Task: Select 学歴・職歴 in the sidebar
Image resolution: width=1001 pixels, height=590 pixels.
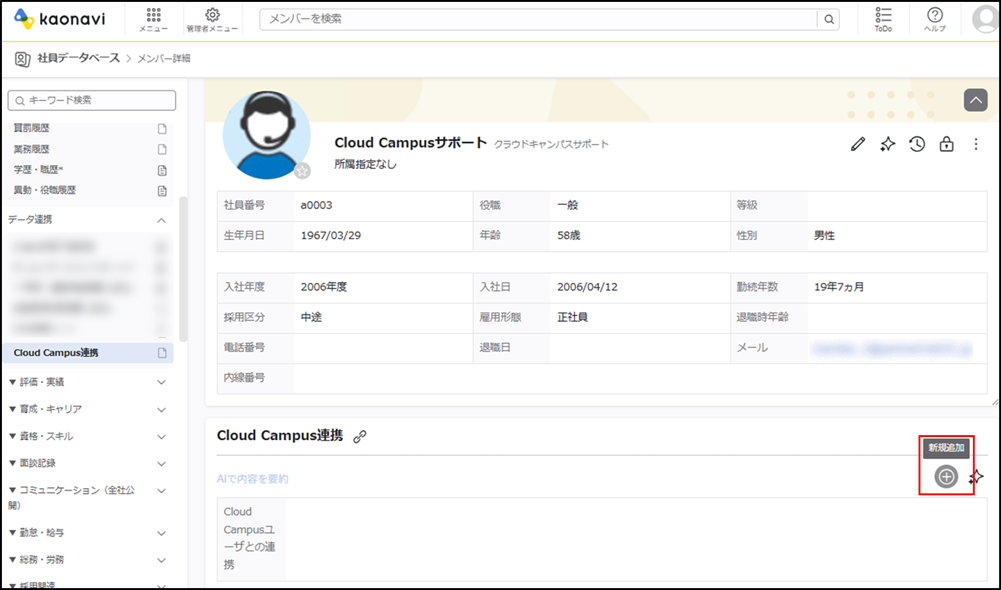Action: [x=38, y=170]
